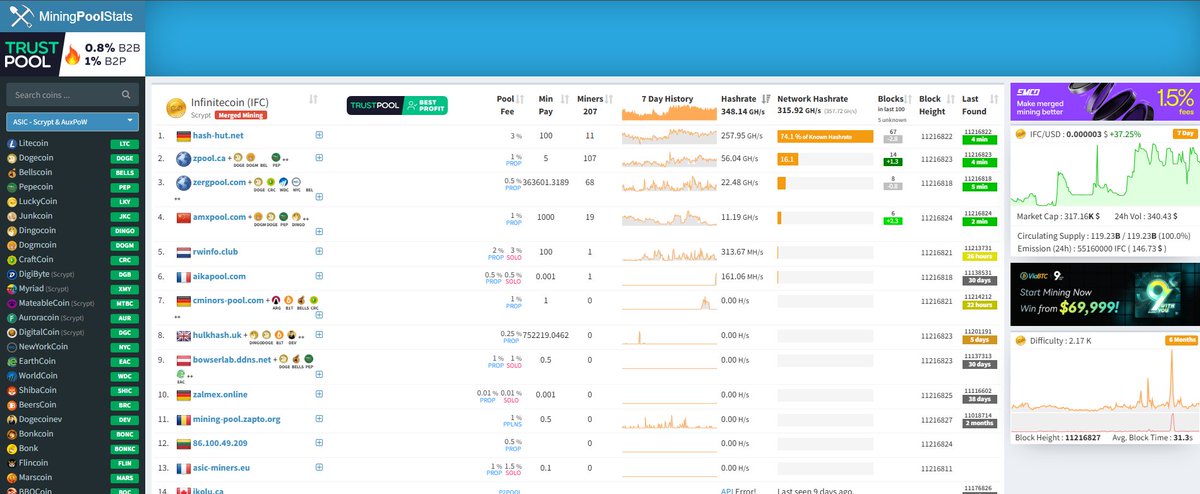This screenshot has height=494, width=1200.
Task: Expand the zalmex.online row details
Action: 319,395
